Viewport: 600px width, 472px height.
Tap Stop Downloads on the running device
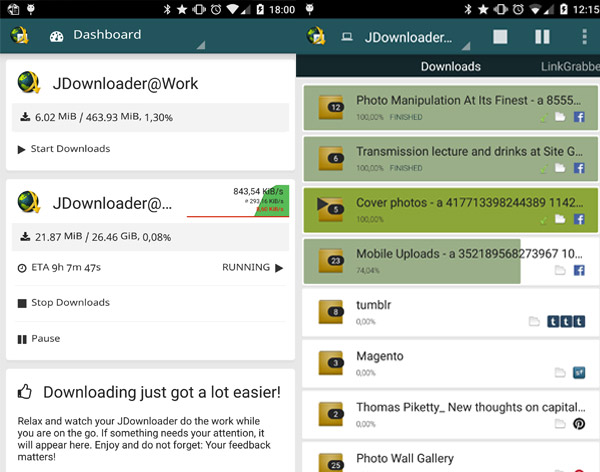[64, 302]
